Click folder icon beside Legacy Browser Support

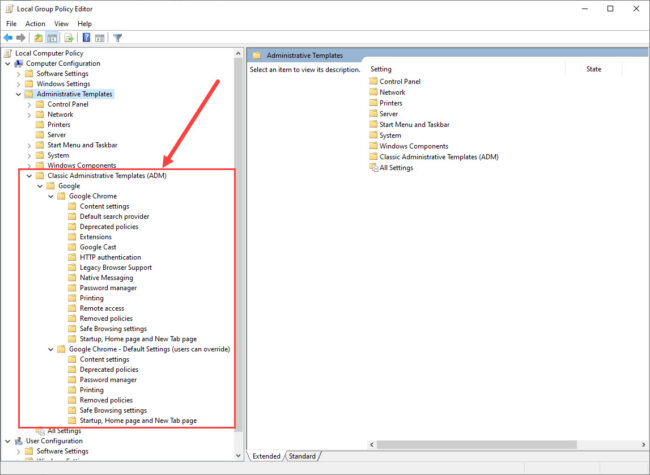[x=72, y=267]
